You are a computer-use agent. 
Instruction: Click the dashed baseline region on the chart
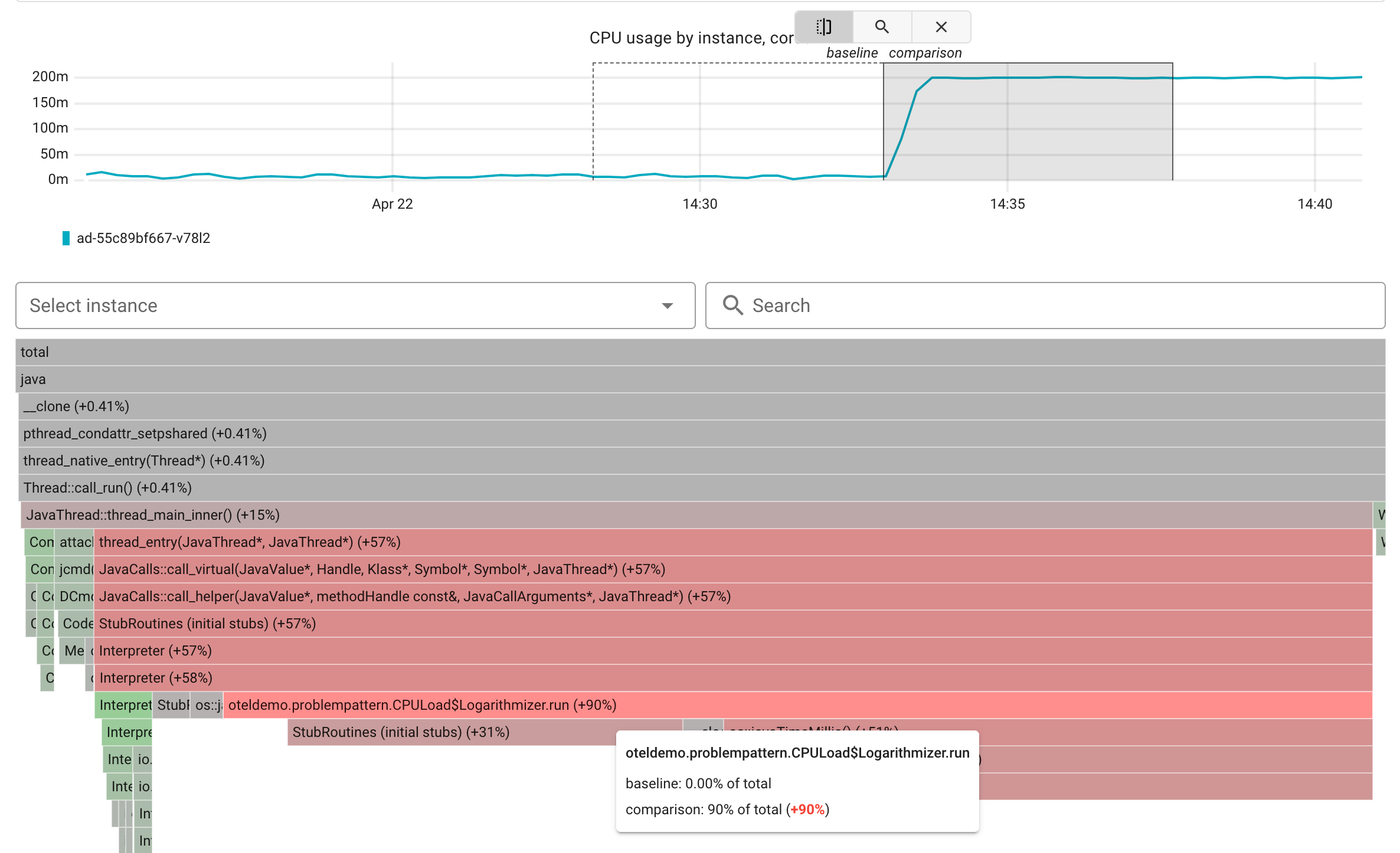[740, 120]
